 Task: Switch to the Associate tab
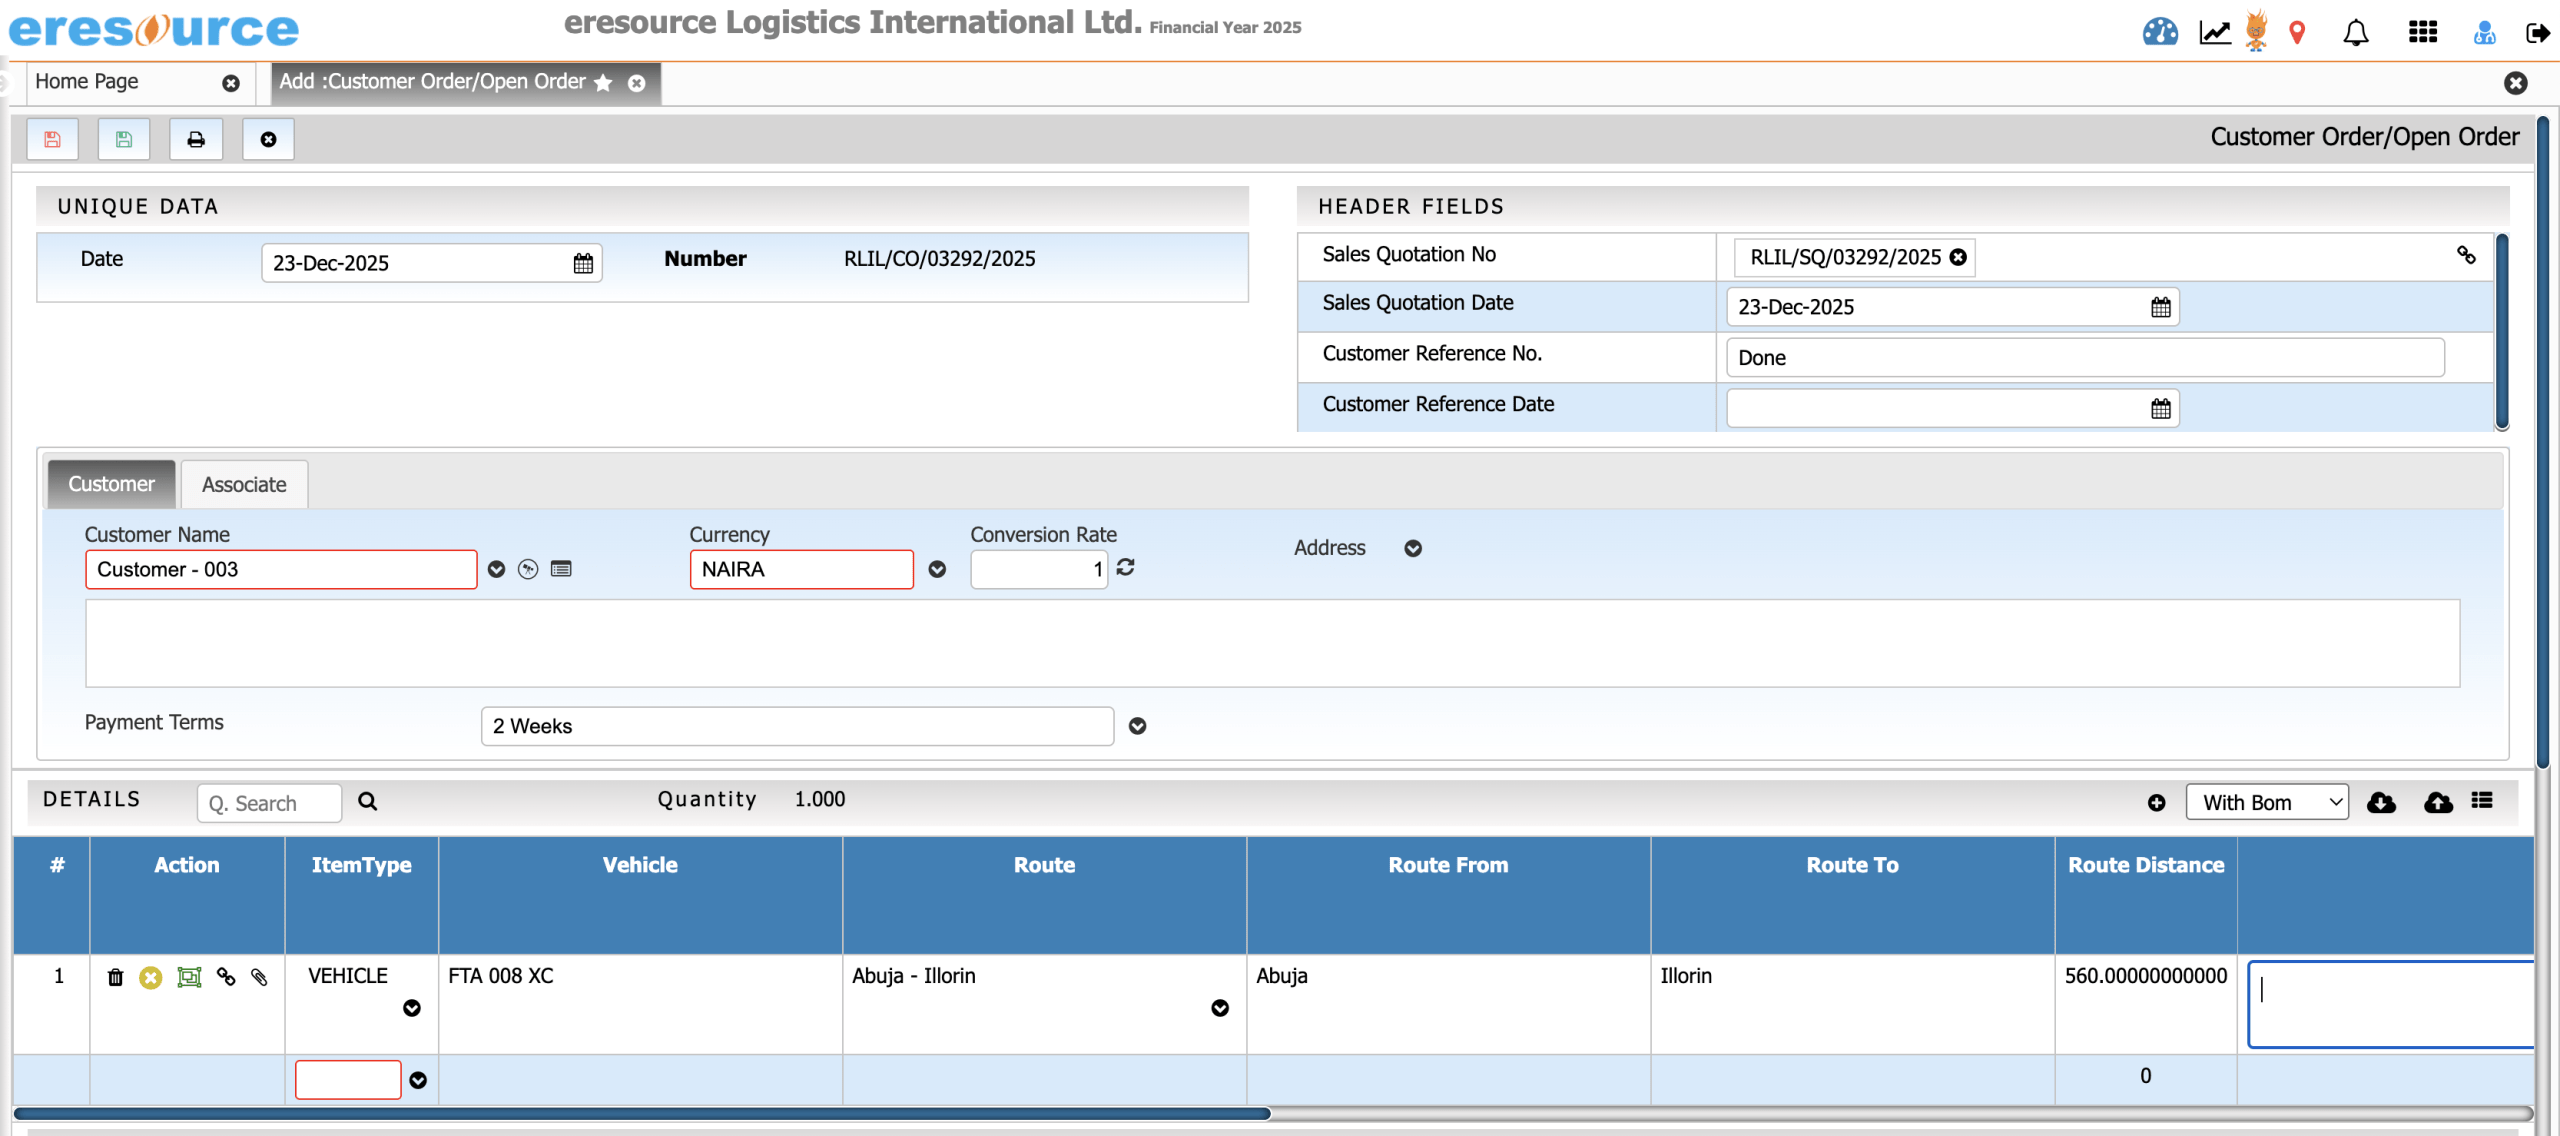(x=244, y=484)
